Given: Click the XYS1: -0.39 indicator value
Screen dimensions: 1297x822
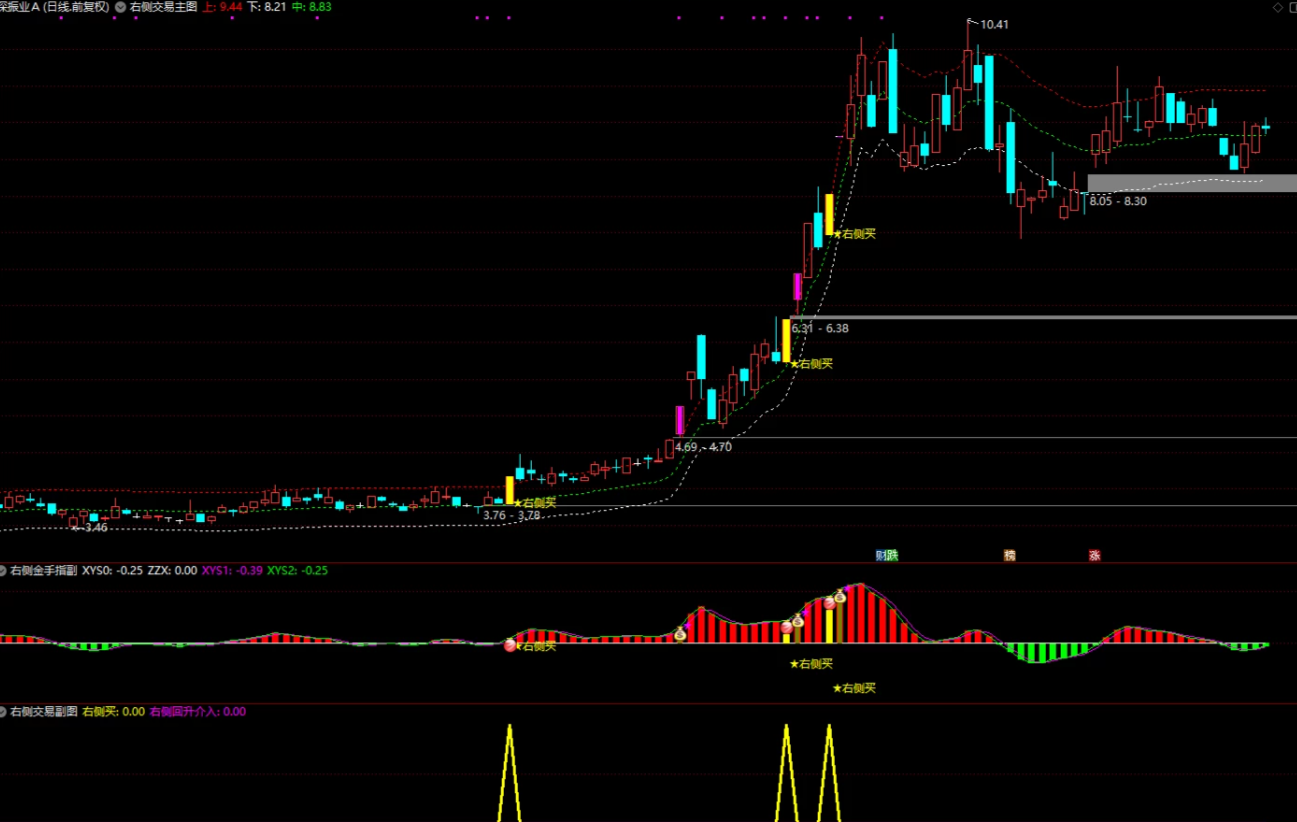Looking at the screenshot, I should coord(232,570).
